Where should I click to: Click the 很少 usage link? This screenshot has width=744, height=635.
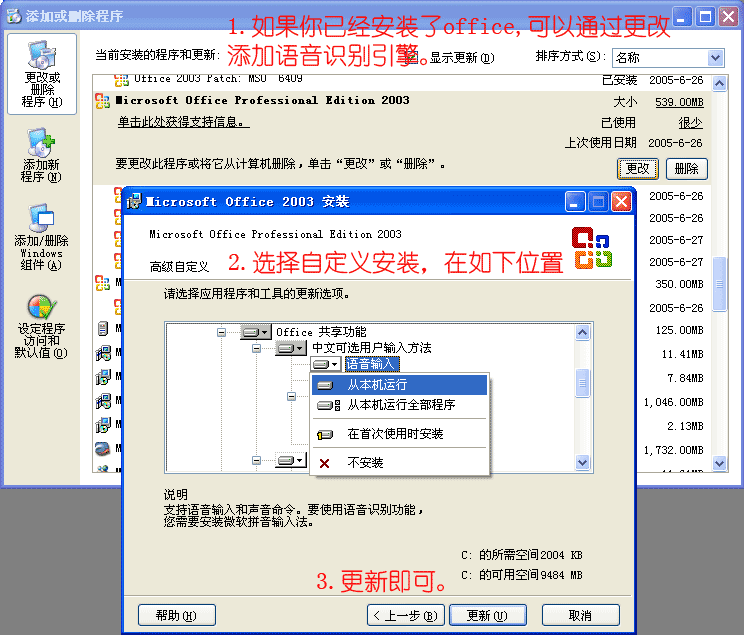(x=690, y=123)
